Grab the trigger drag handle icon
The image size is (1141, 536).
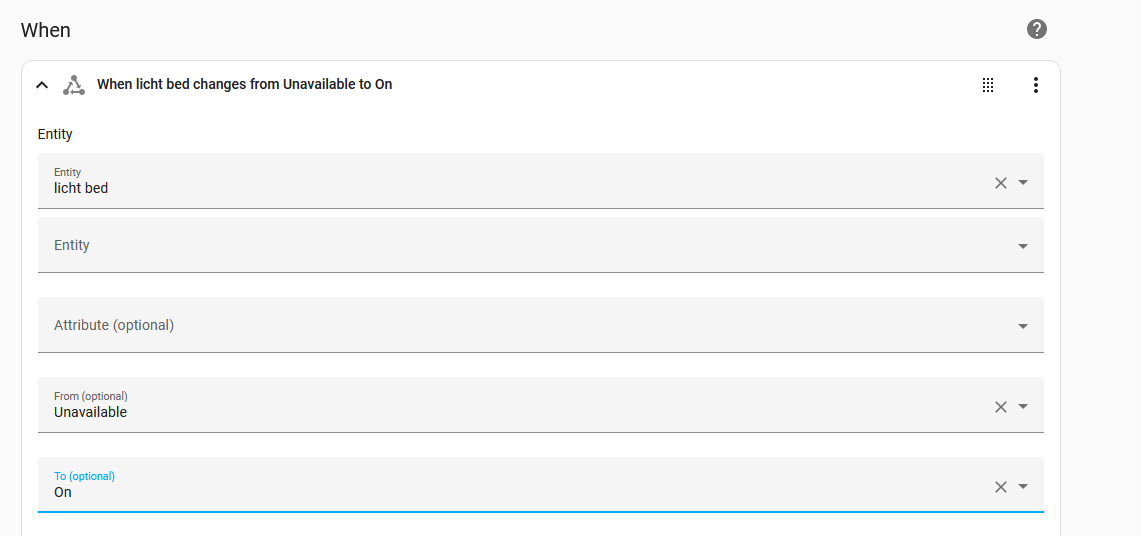pos(988,85)
